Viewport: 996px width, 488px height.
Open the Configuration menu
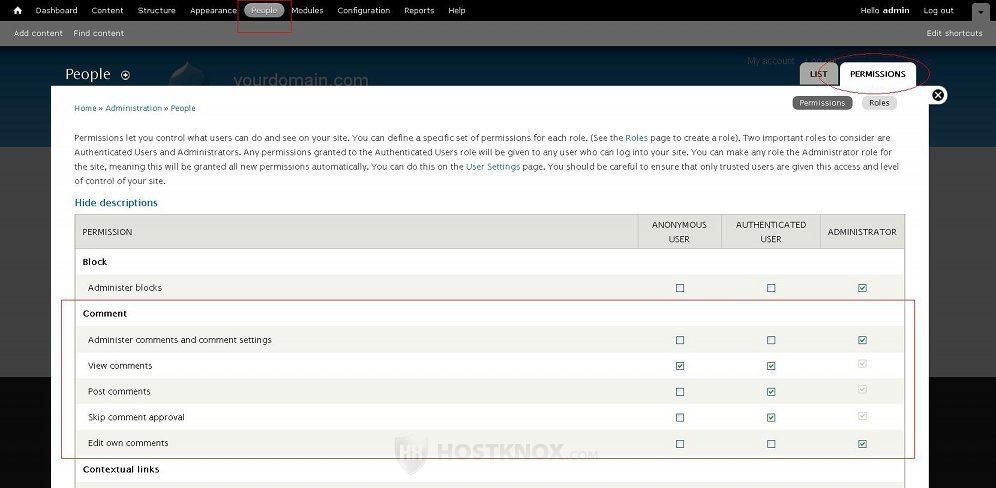[x=364, y=10]
